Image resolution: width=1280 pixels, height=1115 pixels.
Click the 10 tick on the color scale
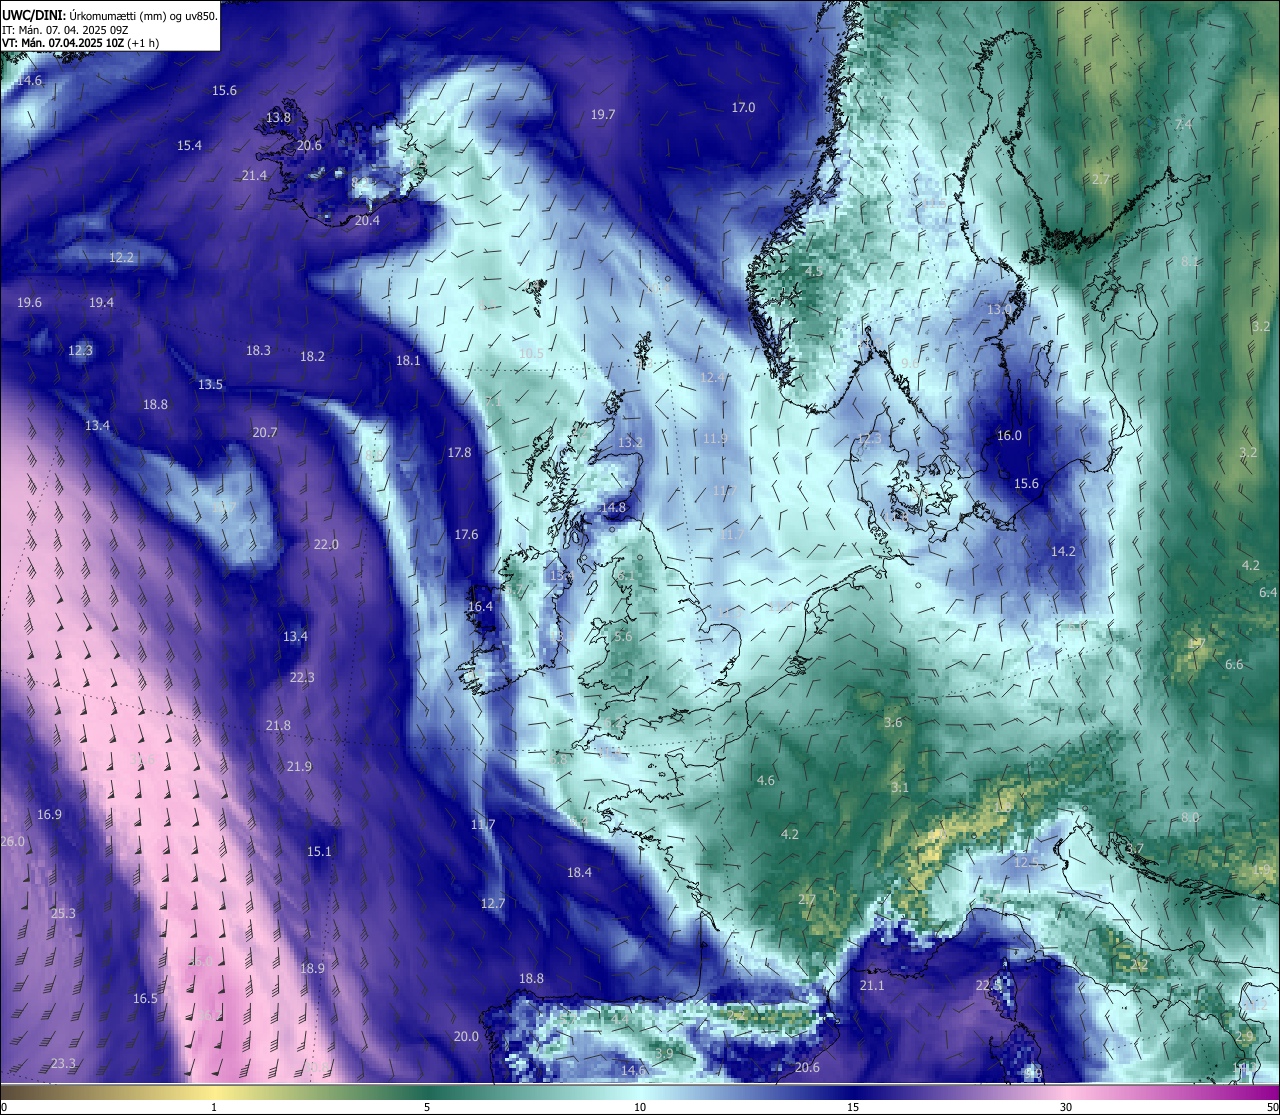tap(640, 1107)
